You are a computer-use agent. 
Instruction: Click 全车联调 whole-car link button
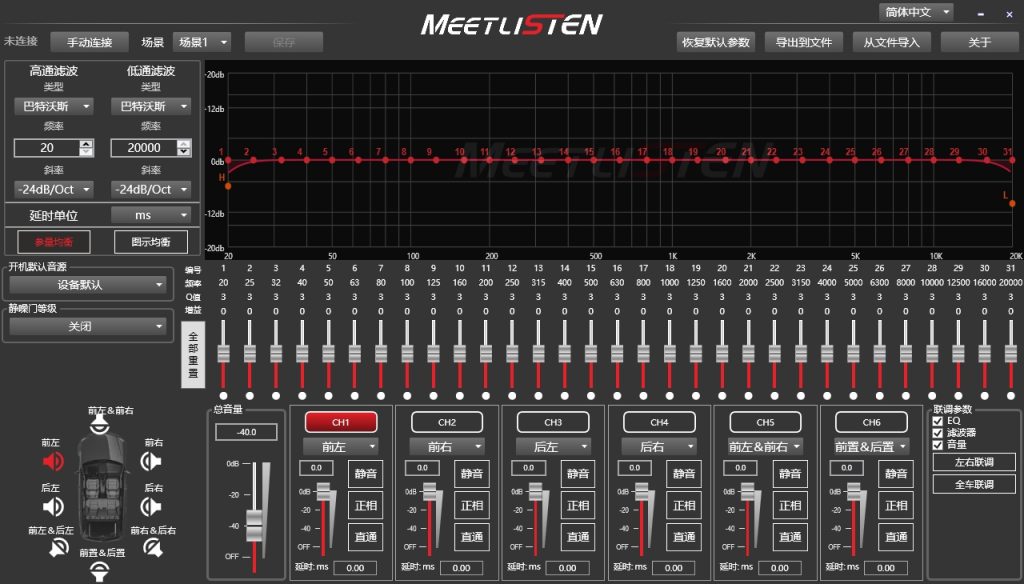[x=974, y=484]
